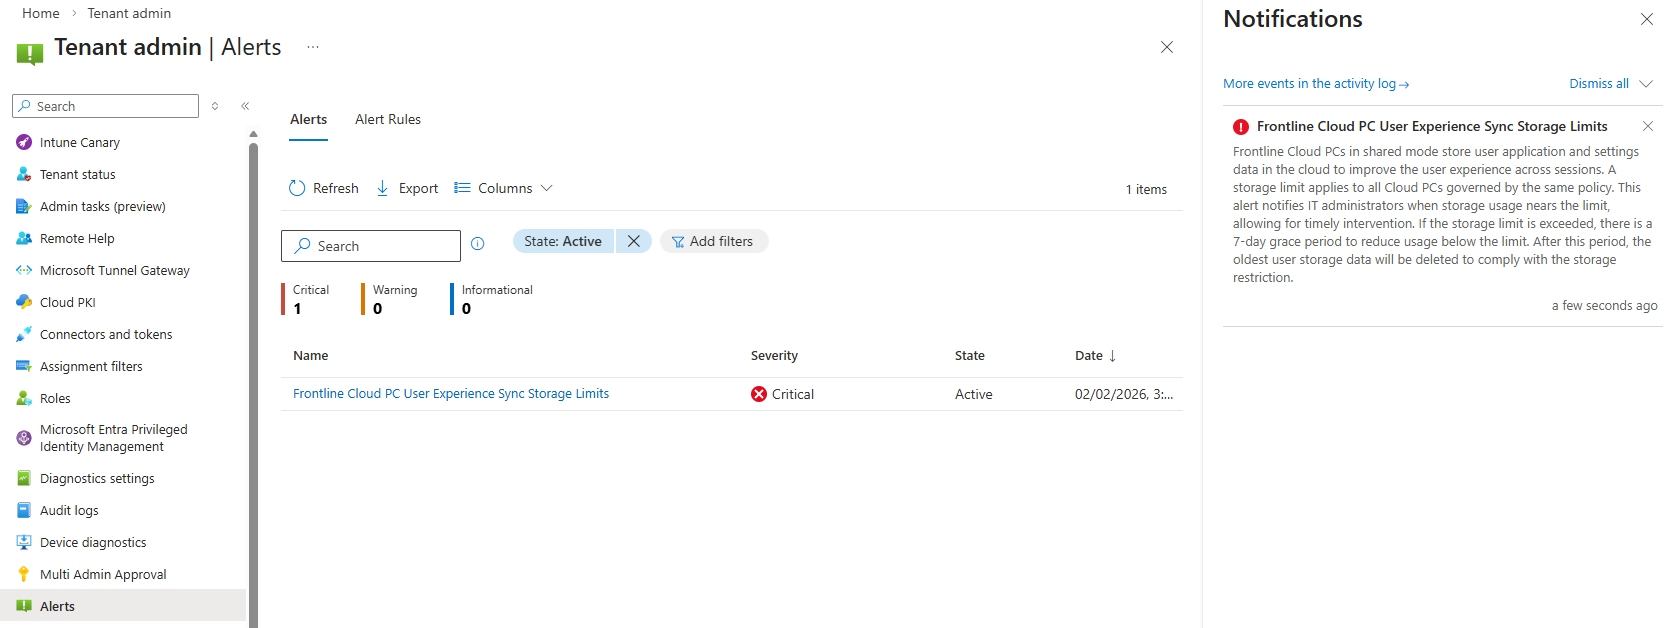Image resolution: width=1678 pixels, height=628 pixels.
Task: Remove the State: Active filter
Action: click(633, 241)
